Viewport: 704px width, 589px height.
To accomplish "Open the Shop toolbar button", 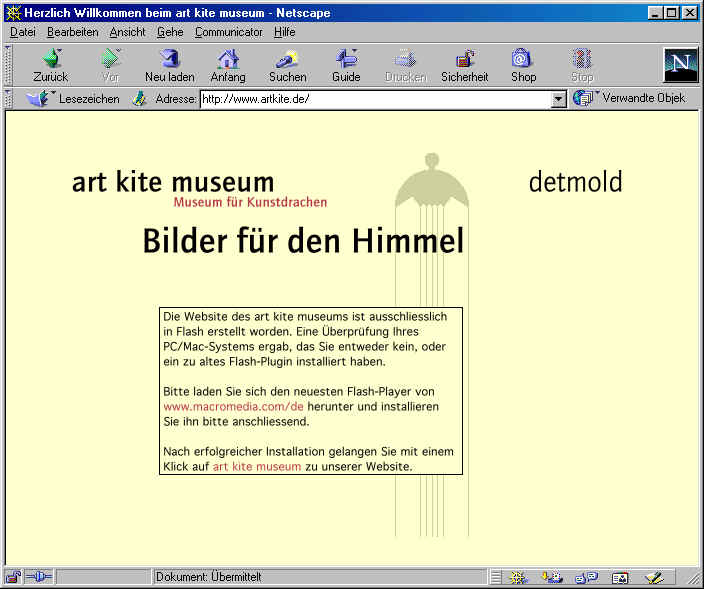I will (x=523, y=66).
